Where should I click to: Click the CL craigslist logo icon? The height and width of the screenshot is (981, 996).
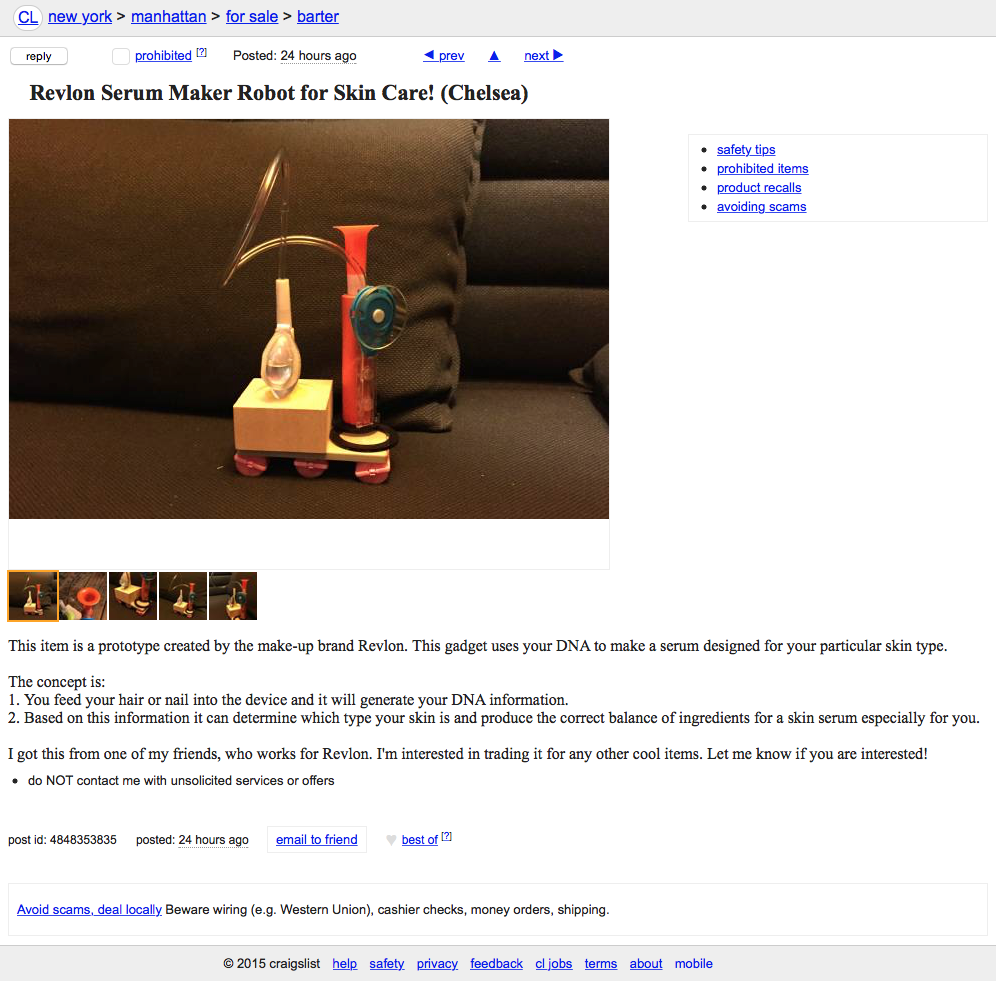point(27,17)
